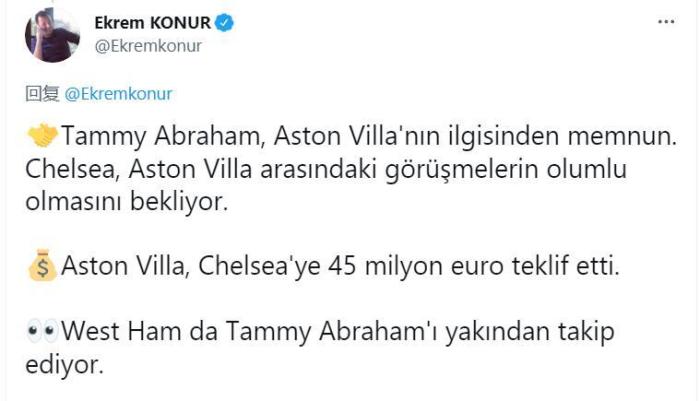
Task: Click the blue verified badge icon
Action: pyautogui.click(x=227, y=21)
